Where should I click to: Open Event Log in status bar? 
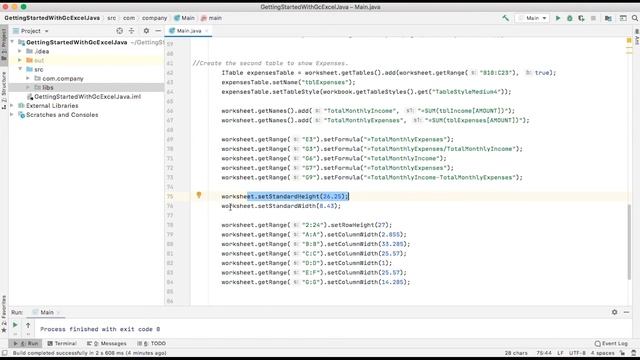611,343
